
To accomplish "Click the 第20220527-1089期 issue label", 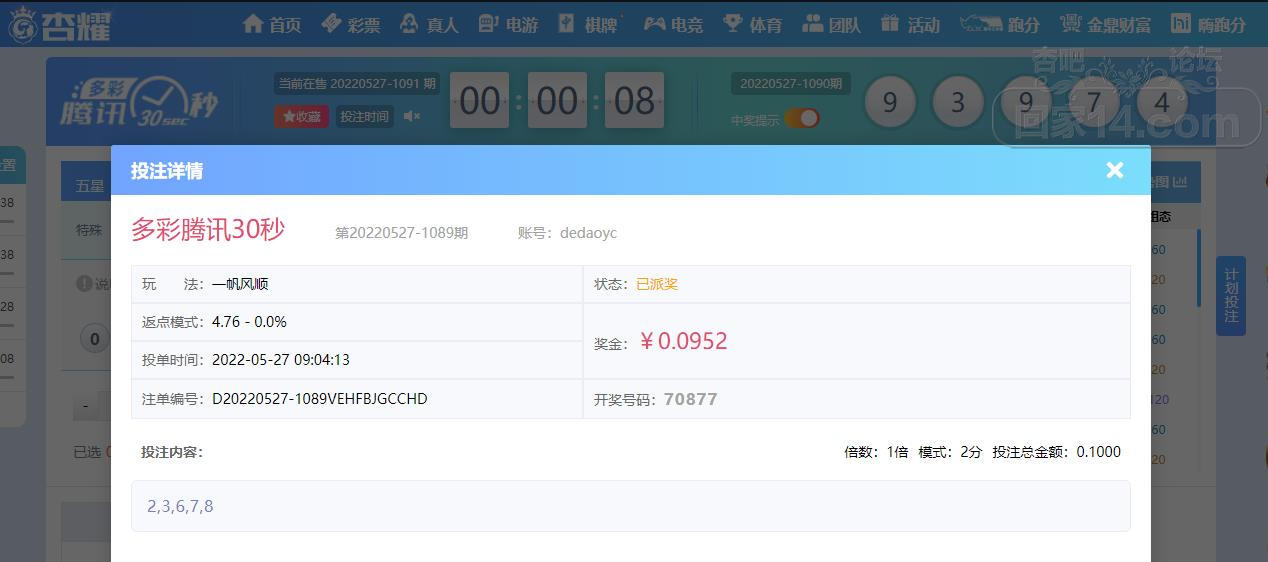I will click(x=401, y=233).
